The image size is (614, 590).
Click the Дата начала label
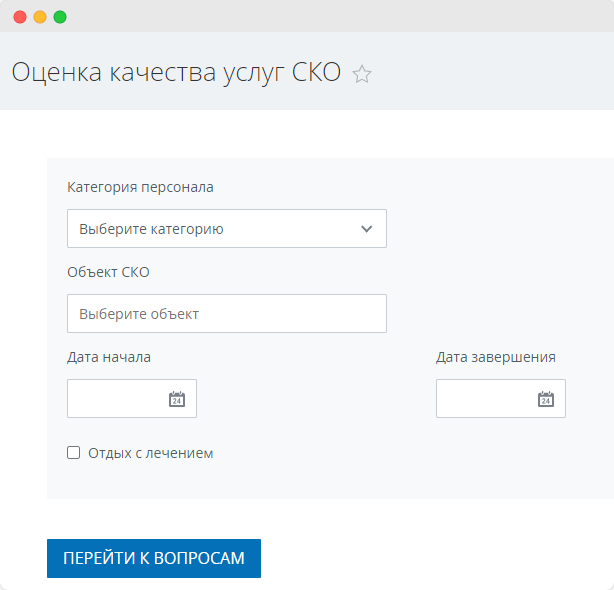[109, 357]
